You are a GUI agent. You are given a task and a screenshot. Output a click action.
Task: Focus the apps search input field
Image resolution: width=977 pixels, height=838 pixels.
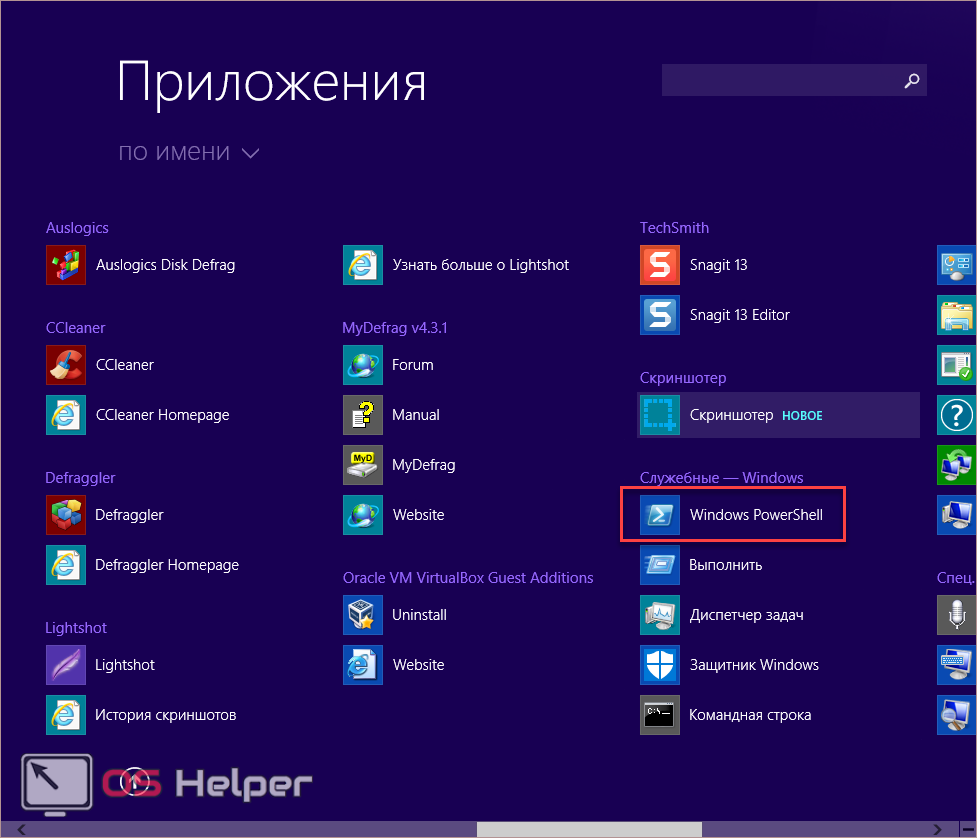(x=780, y=81)
